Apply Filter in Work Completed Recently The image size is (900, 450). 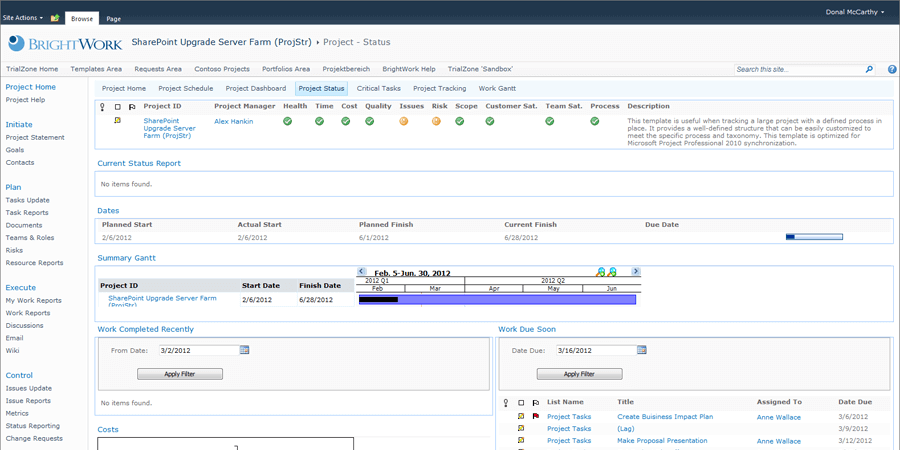click(x=180, y=374)
